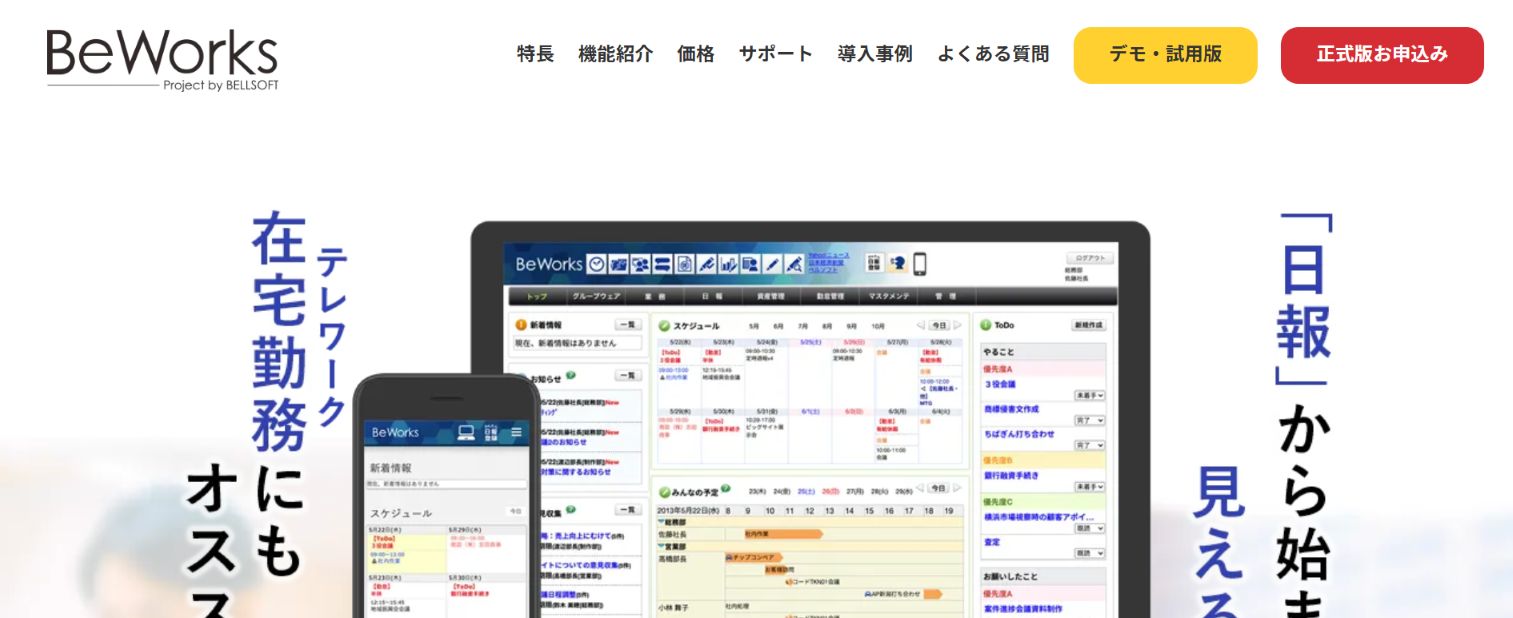Screen dimensions: 1513x618
Task: Click the green icon beside スケジュール
Action: point(664,326)
